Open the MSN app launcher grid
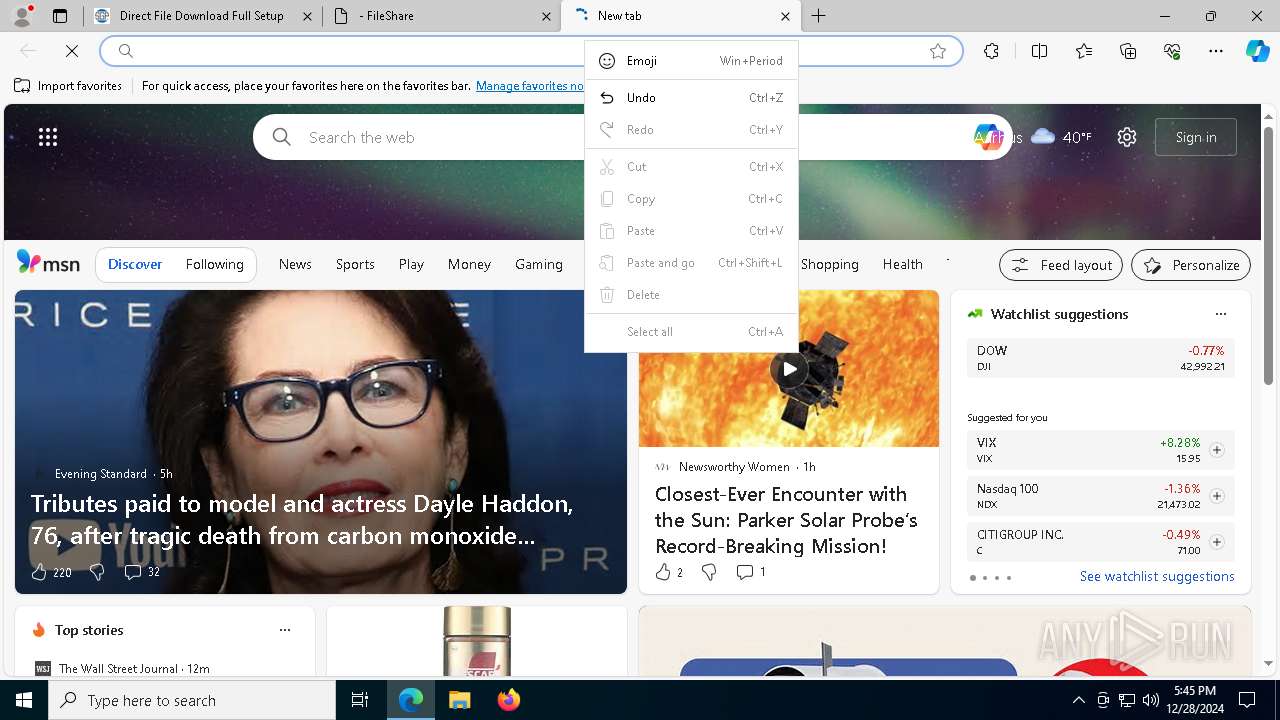The width and height of the screenshot is (1280, 720). tap(48, 137)
